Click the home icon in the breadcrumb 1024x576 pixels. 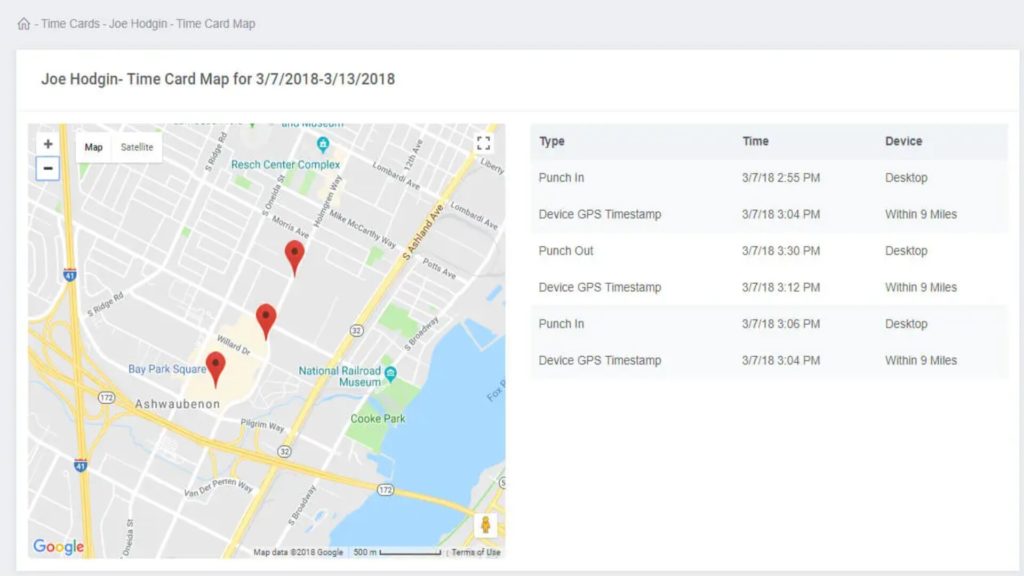(22, 22)
